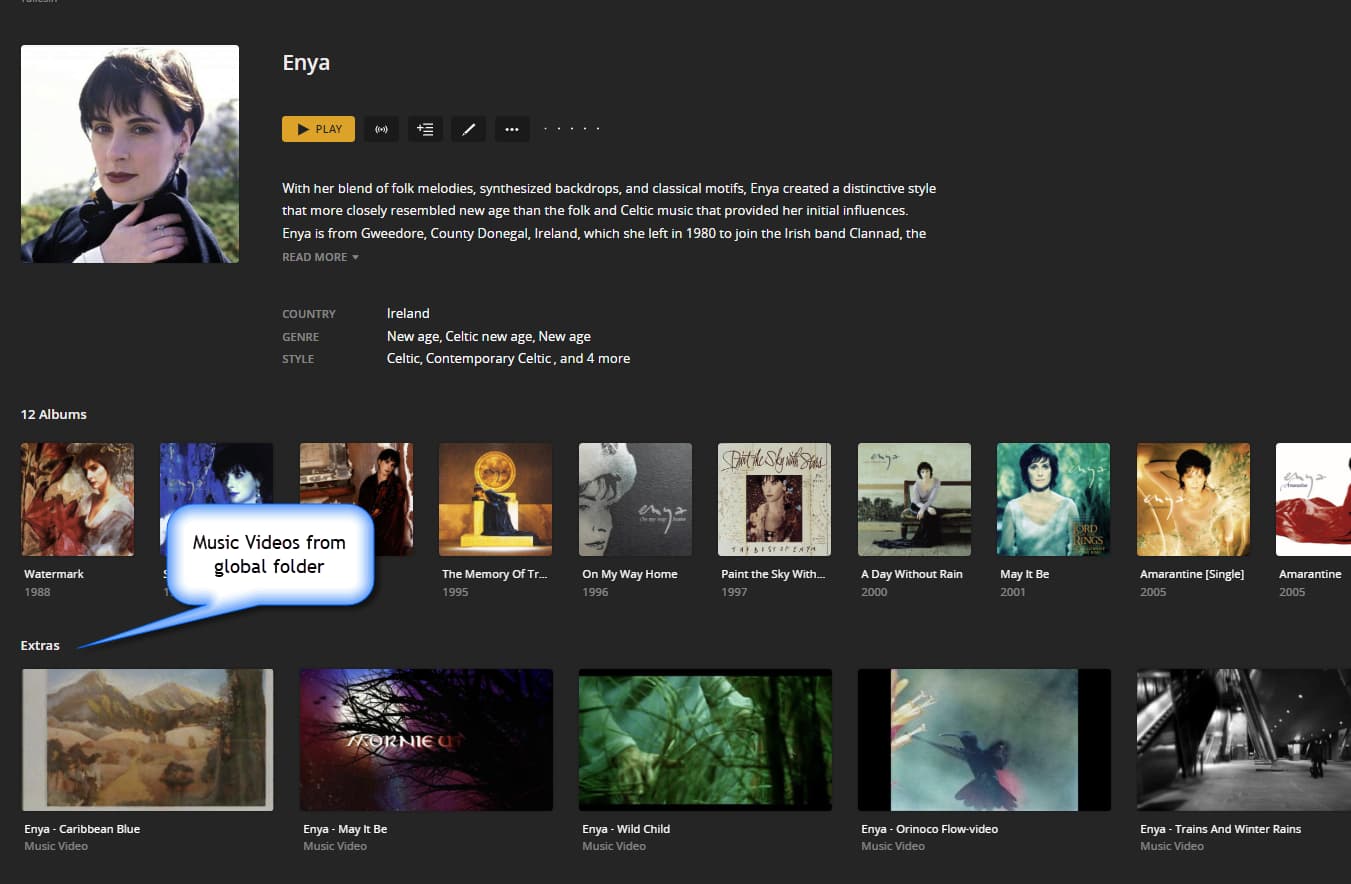Select the May It Be 2001 album
Screen dimensions: 1351x884
(1053, 499)
